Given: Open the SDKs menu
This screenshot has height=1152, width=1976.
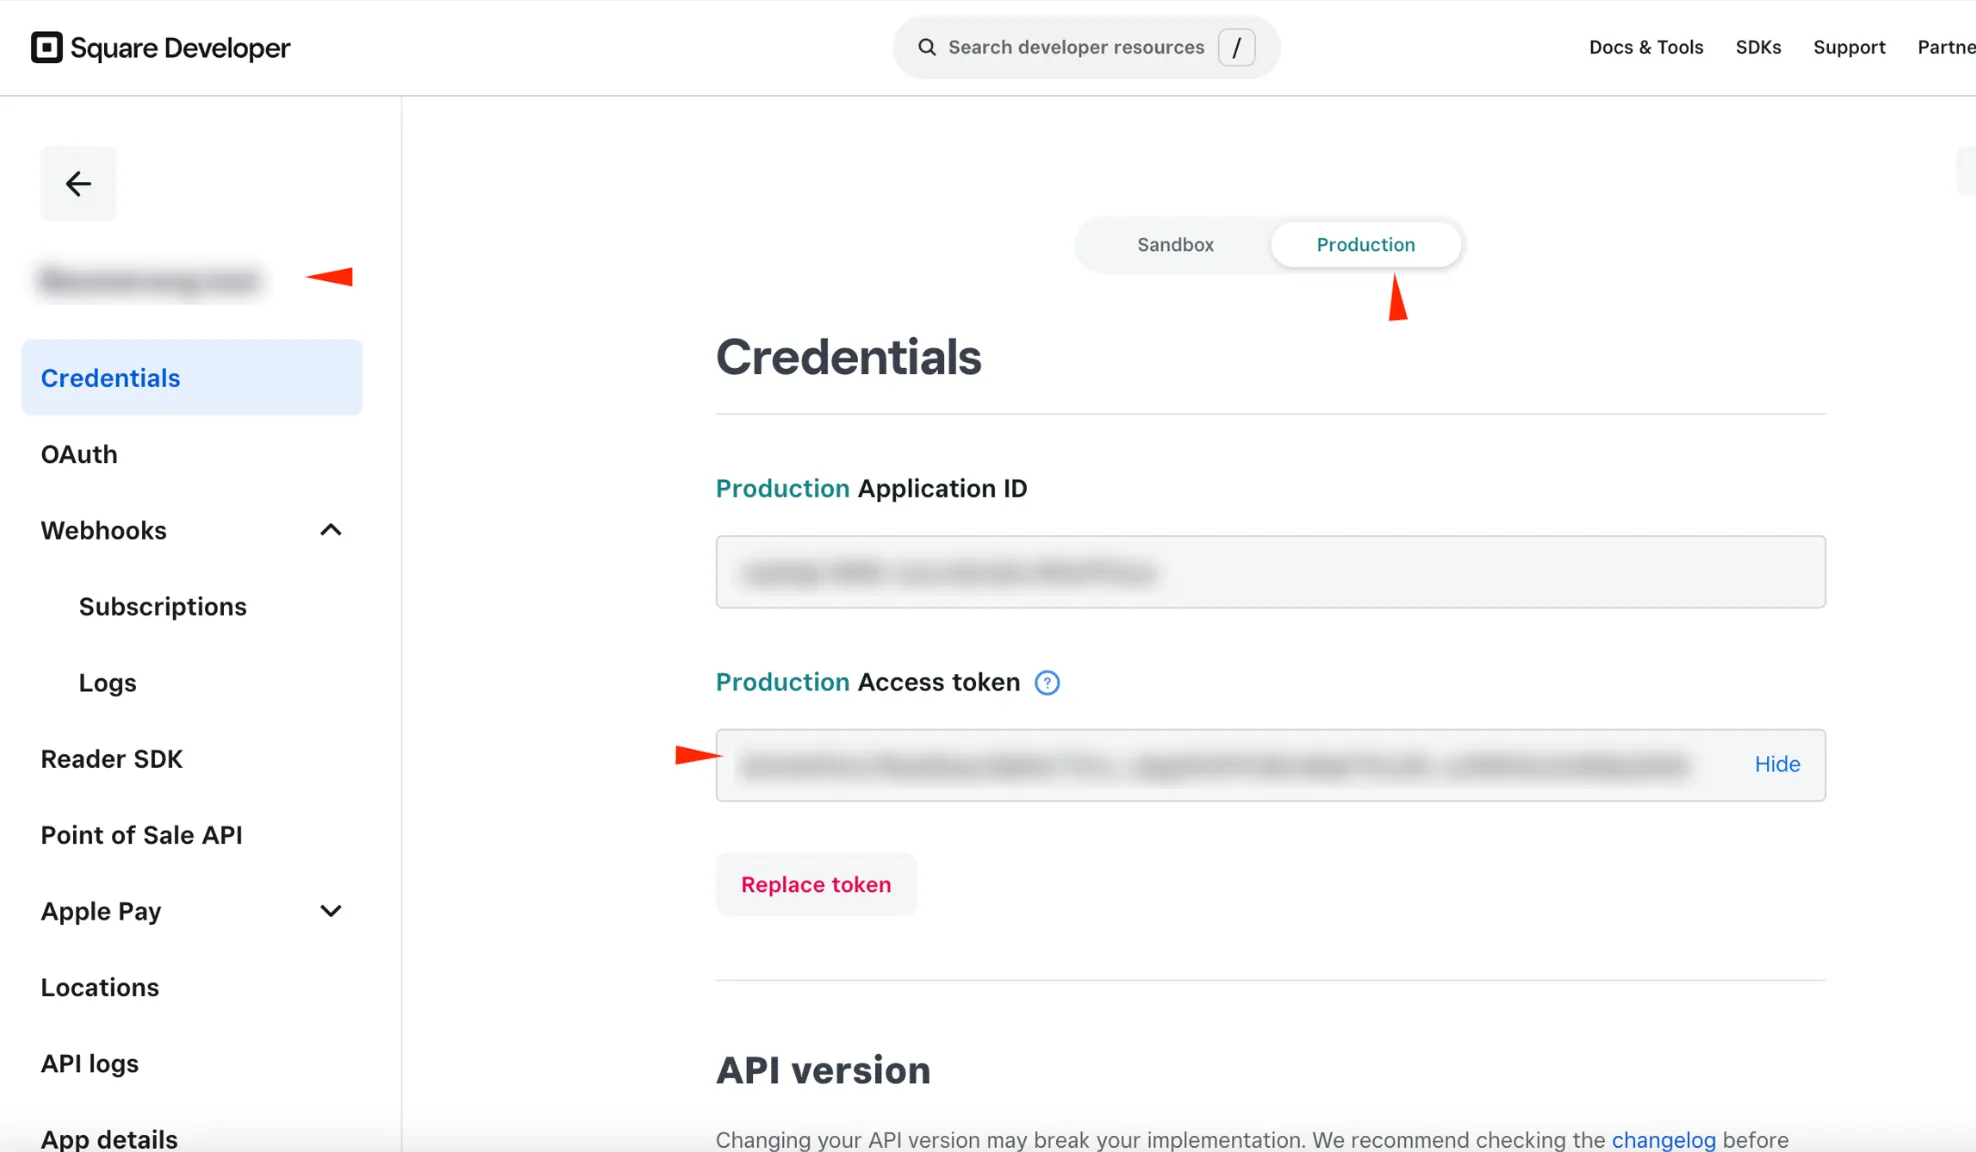Looking at the screenshot, I should click(x=1758, y=47).
